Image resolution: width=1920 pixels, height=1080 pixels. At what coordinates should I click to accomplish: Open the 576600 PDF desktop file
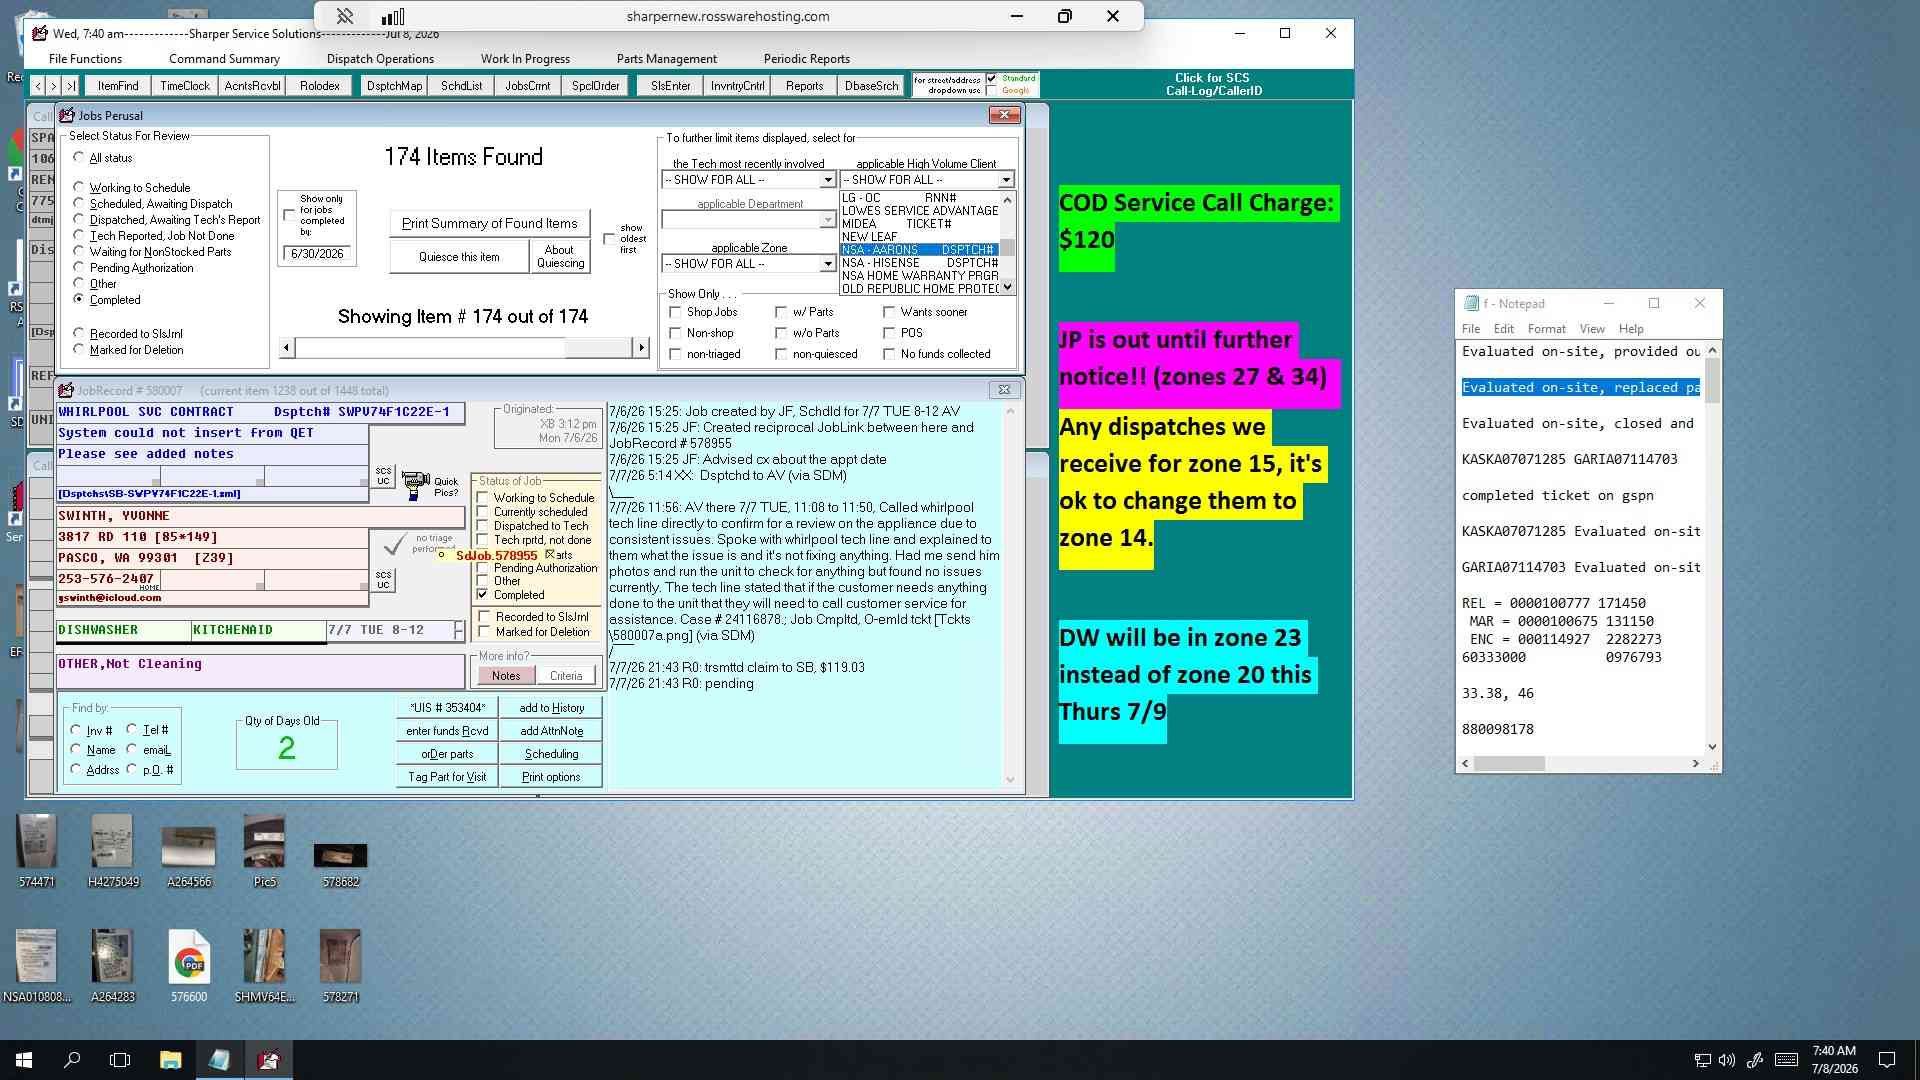(x=189, y=956)
